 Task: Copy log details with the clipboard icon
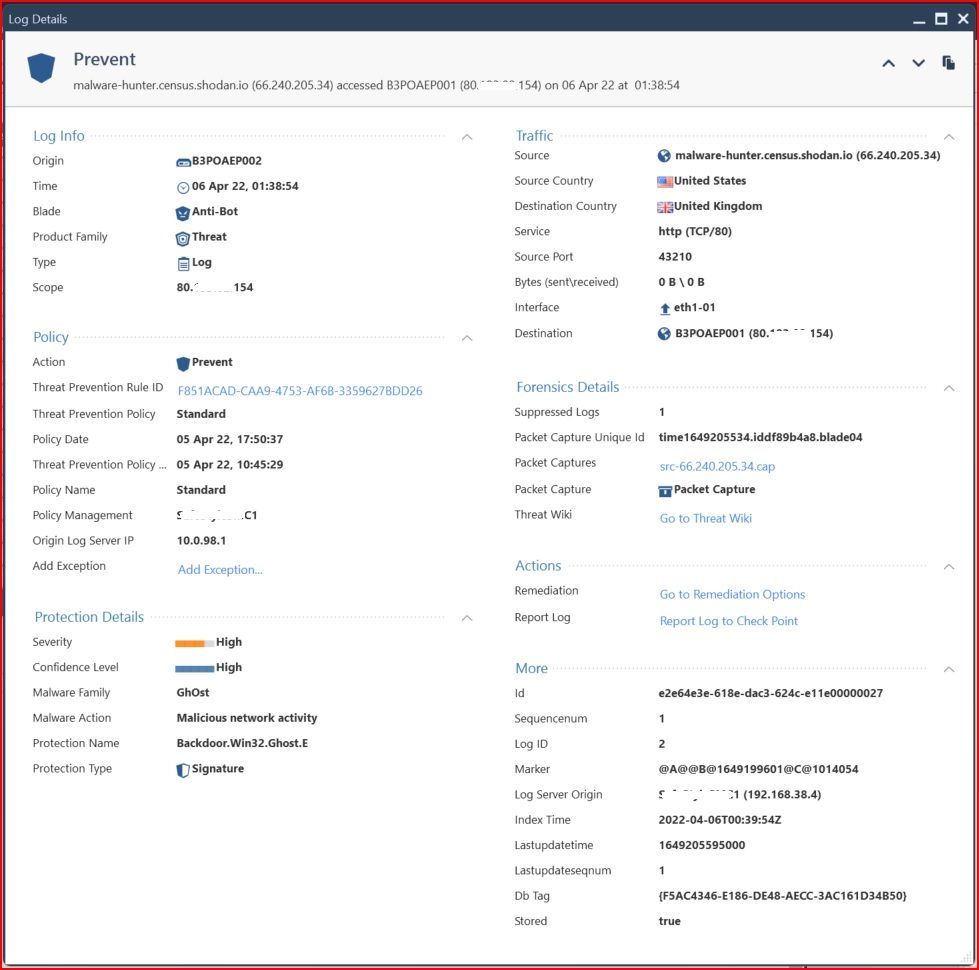point(948,62)
